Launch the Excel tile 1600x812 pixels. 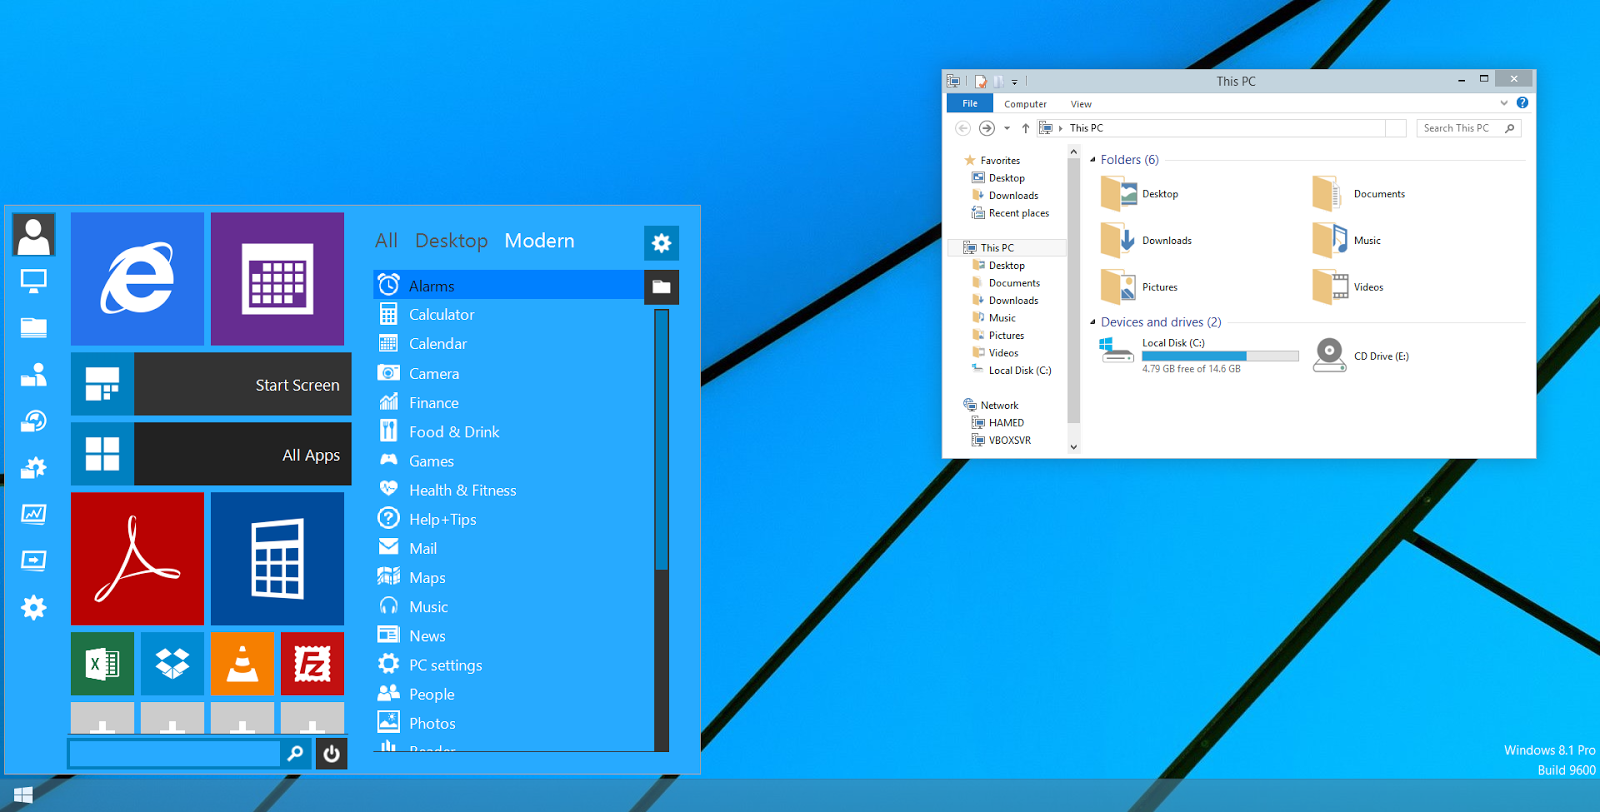(102, 663)
